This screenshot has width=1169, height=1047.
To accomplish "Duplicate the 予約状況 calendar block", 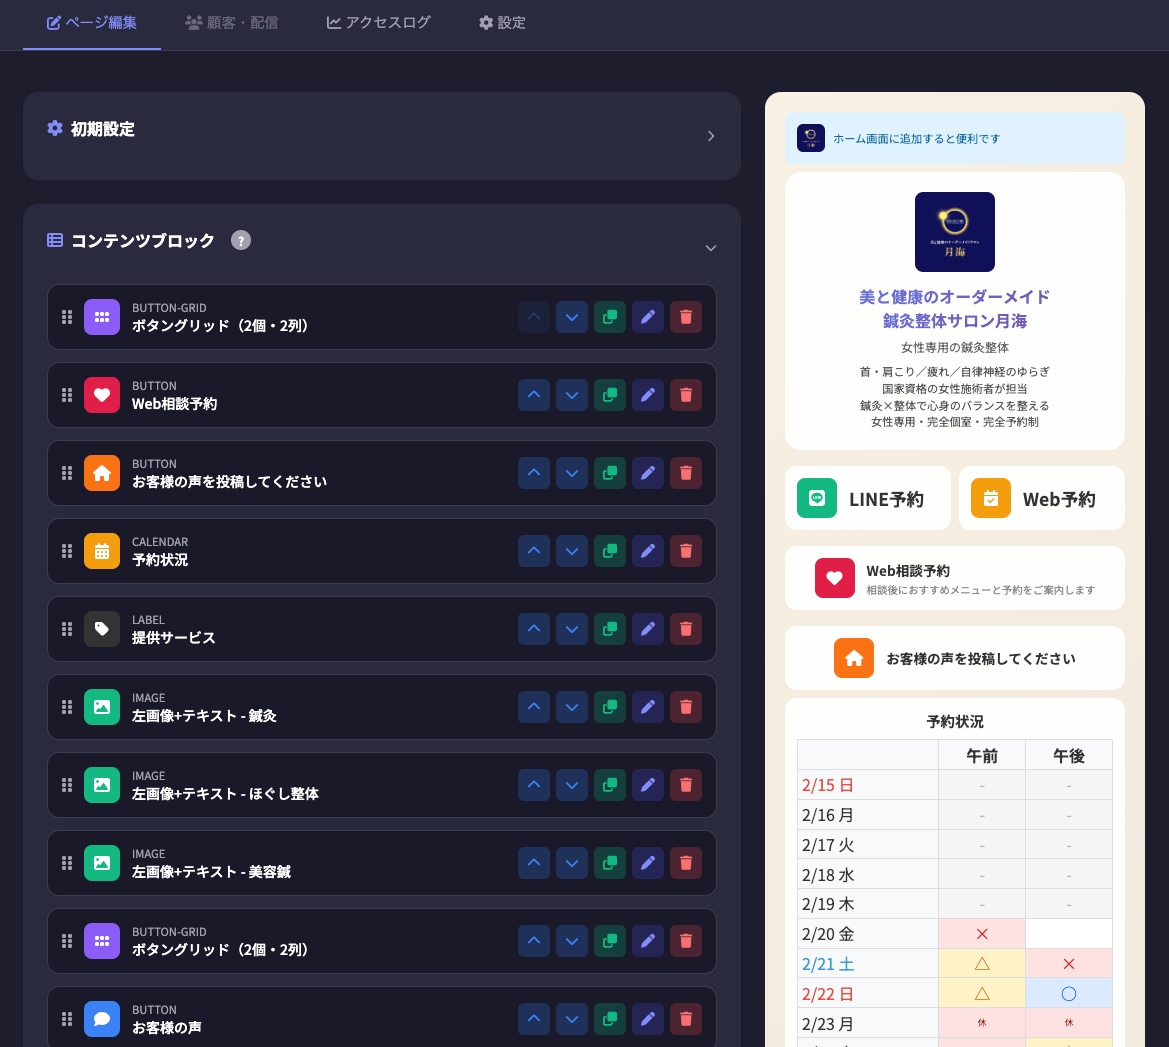I will (x=610, y=551).
